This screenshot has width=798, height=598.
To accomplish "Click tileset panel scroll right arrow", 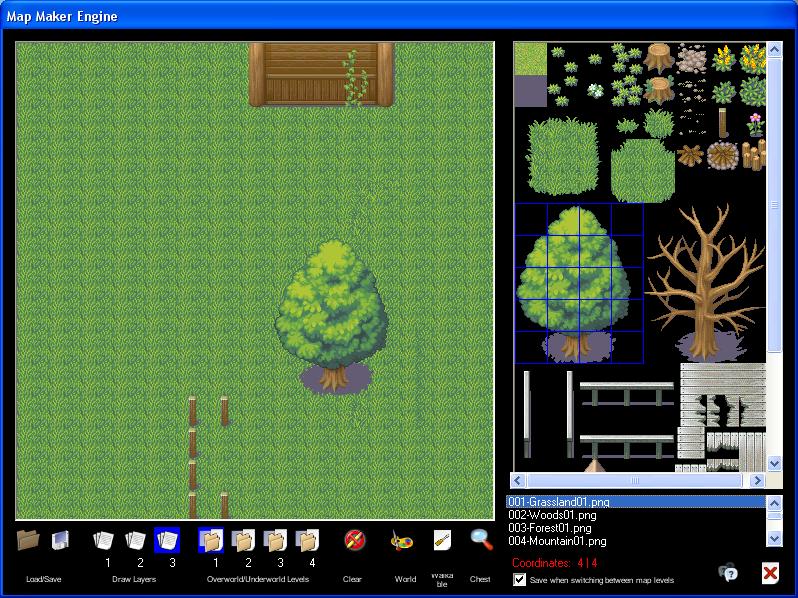I will [757, 480].
